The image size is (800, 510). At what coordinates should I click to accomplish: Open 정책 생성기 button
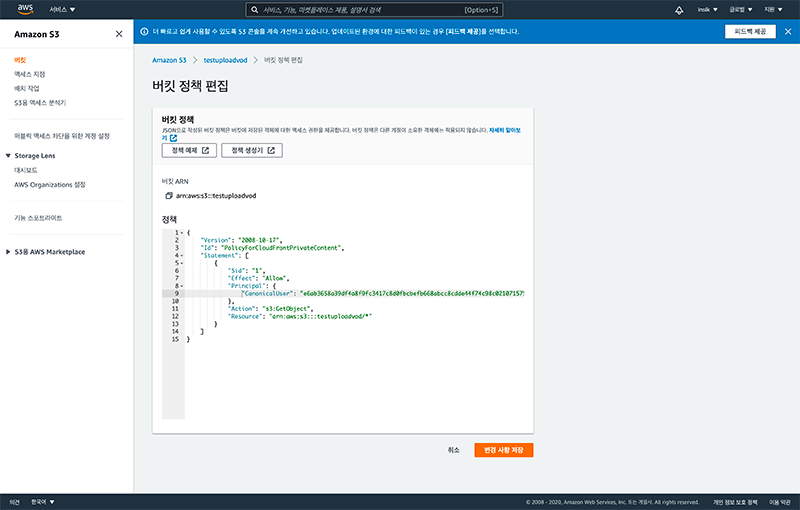252,150
